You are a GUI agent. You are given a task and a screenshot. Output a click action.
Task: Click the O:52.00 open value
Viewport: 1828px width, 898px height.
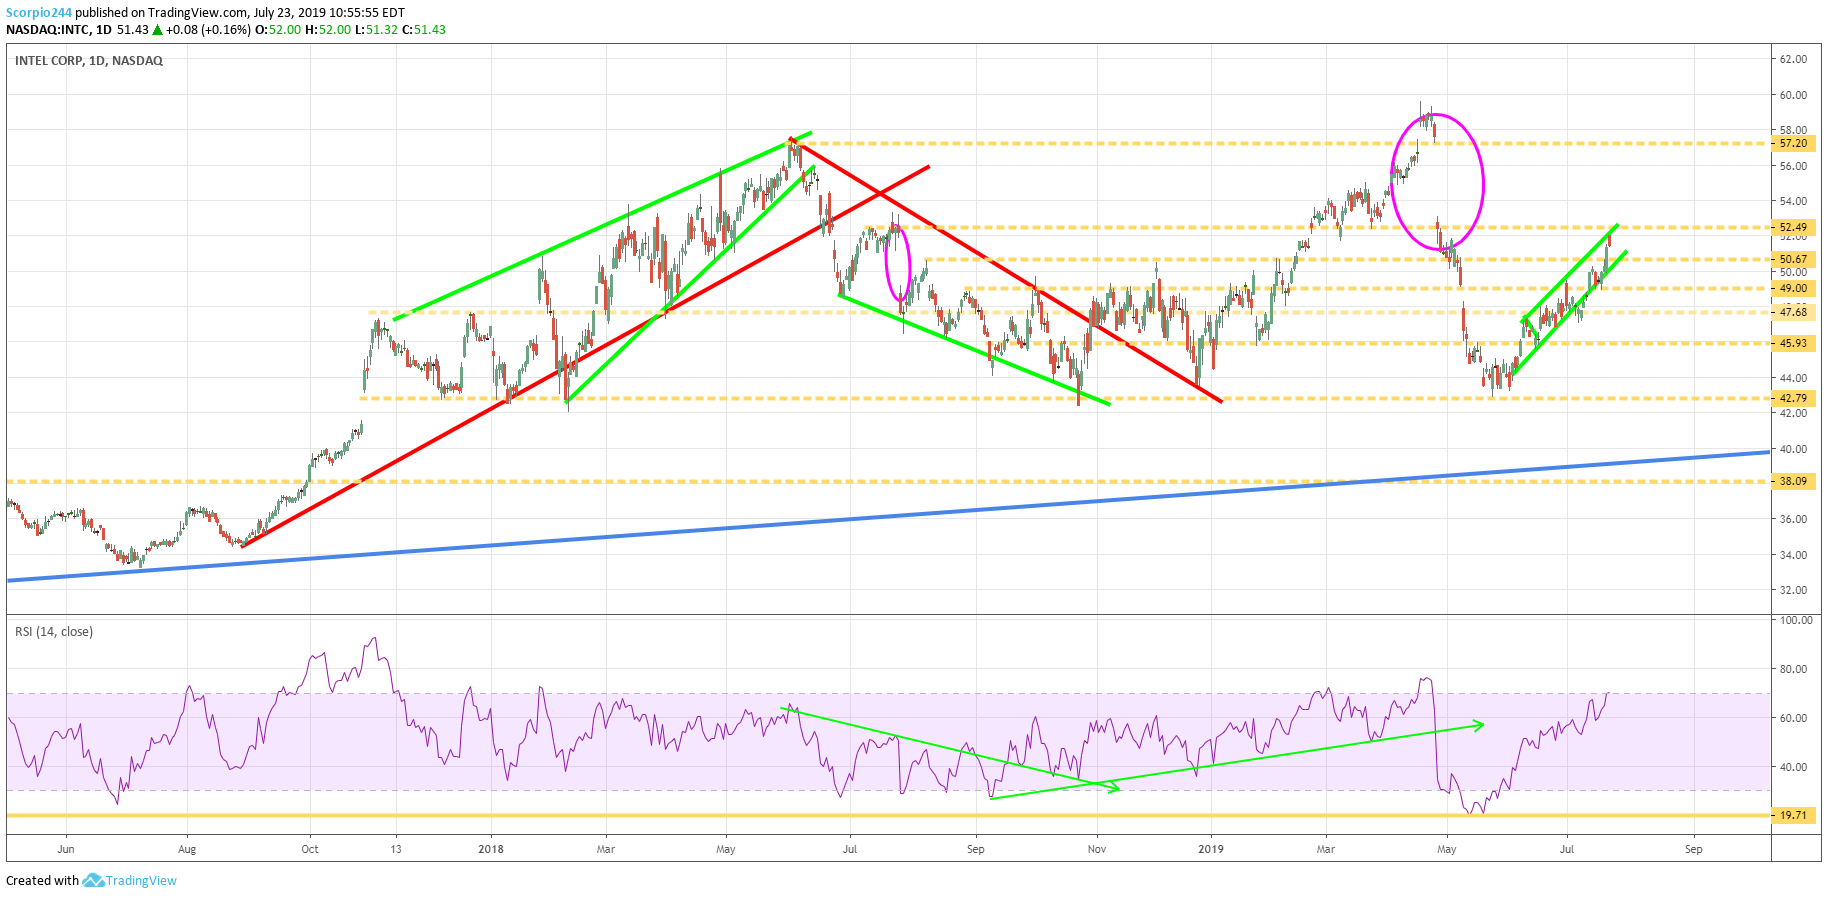point(278,30)
